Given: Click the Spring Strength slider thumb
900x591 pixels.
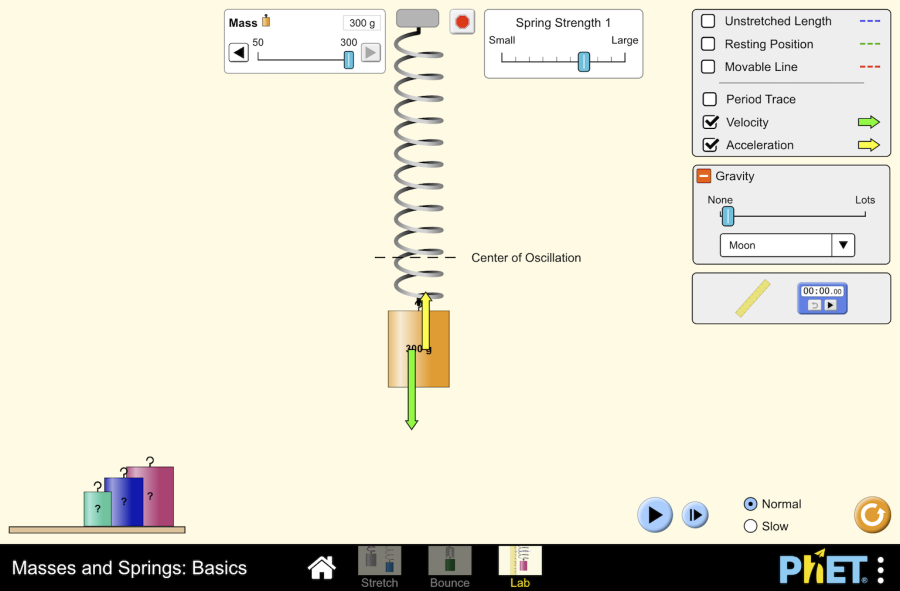Looking at the screenshot, I should click(x=583, y=62).
